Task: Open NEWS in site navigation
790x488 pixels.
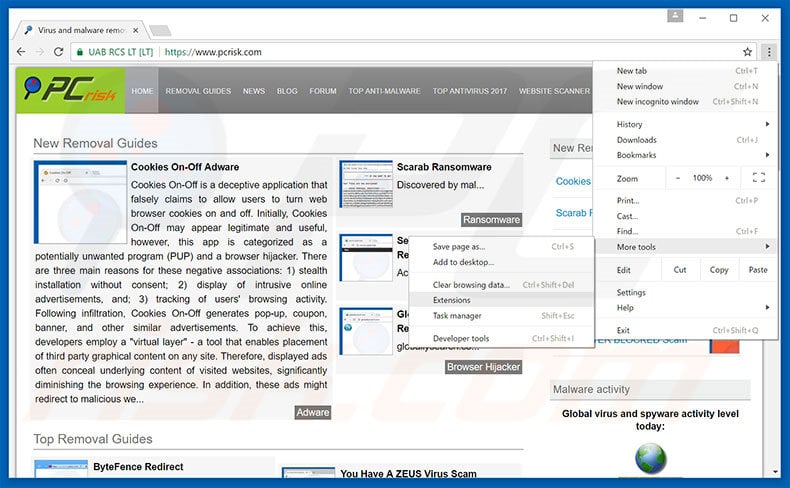Action: point(253,91)
